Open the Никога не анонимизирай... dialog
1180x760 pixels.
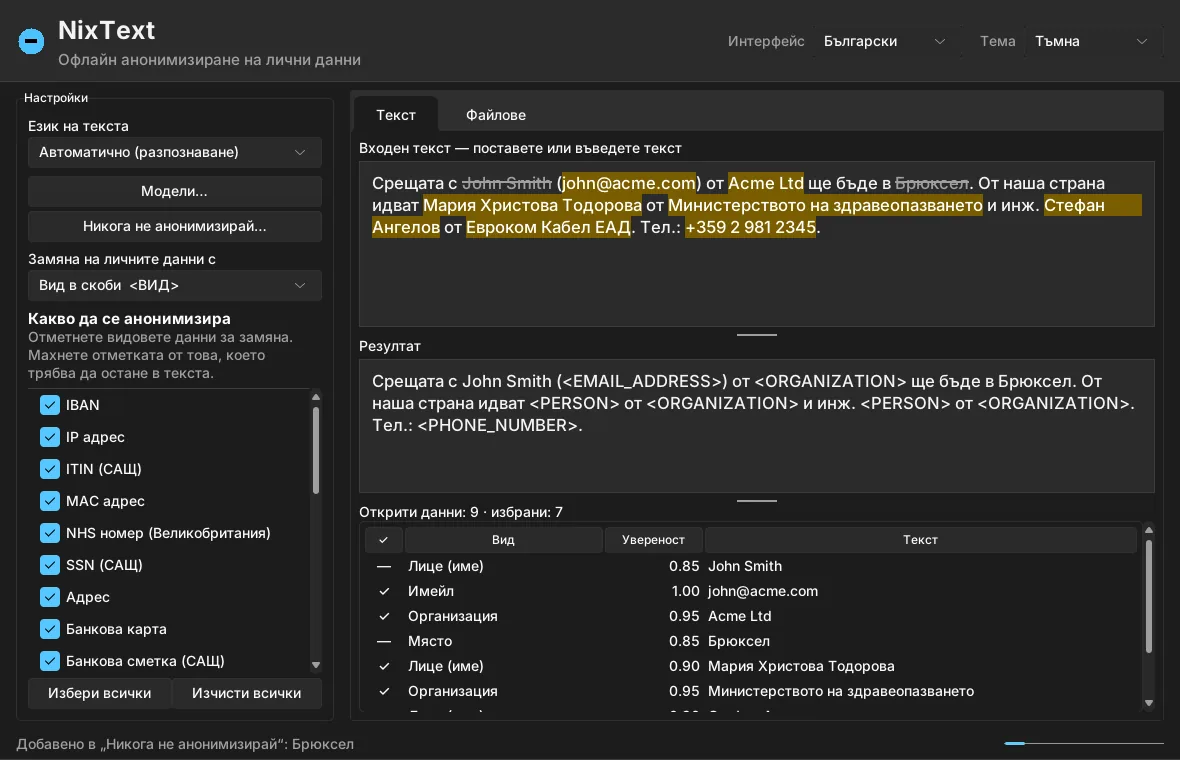[x=175, y=226]
